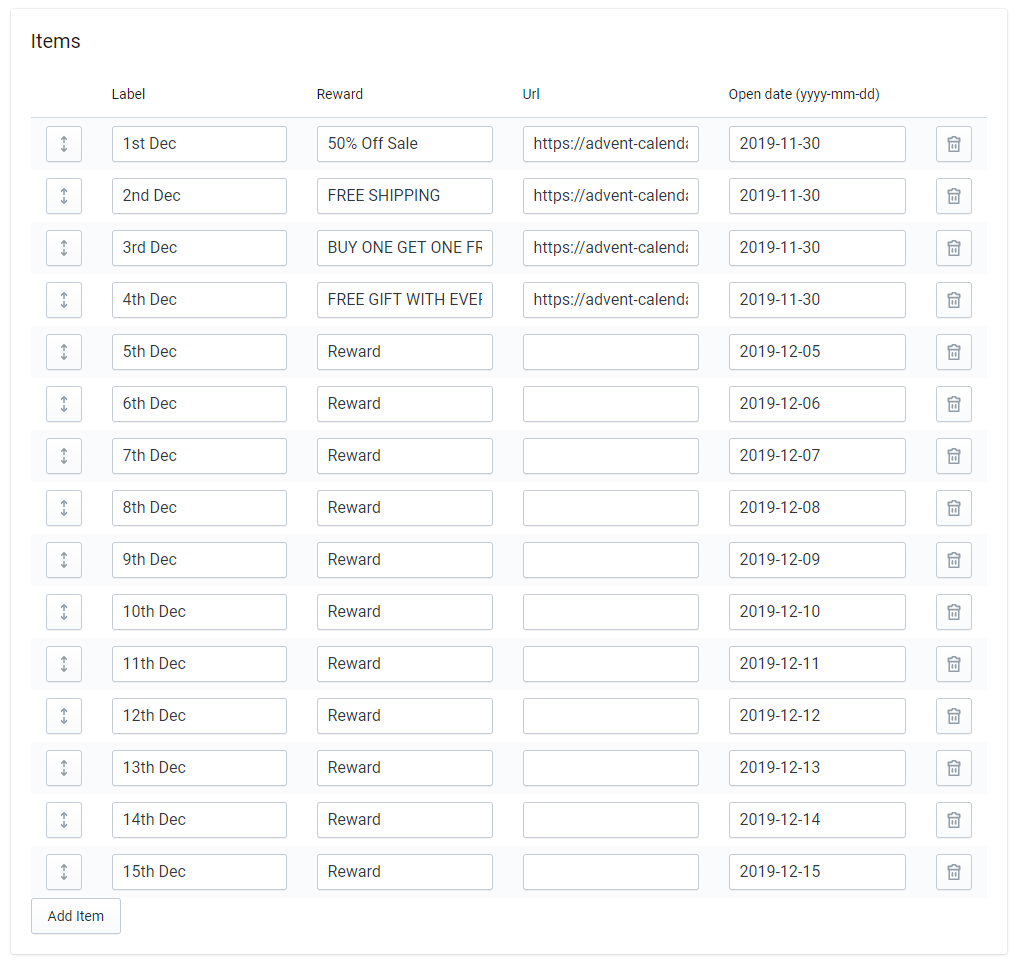
Task: Edit the 50% Off Sale reward field
Action: [x=404, y=144]
